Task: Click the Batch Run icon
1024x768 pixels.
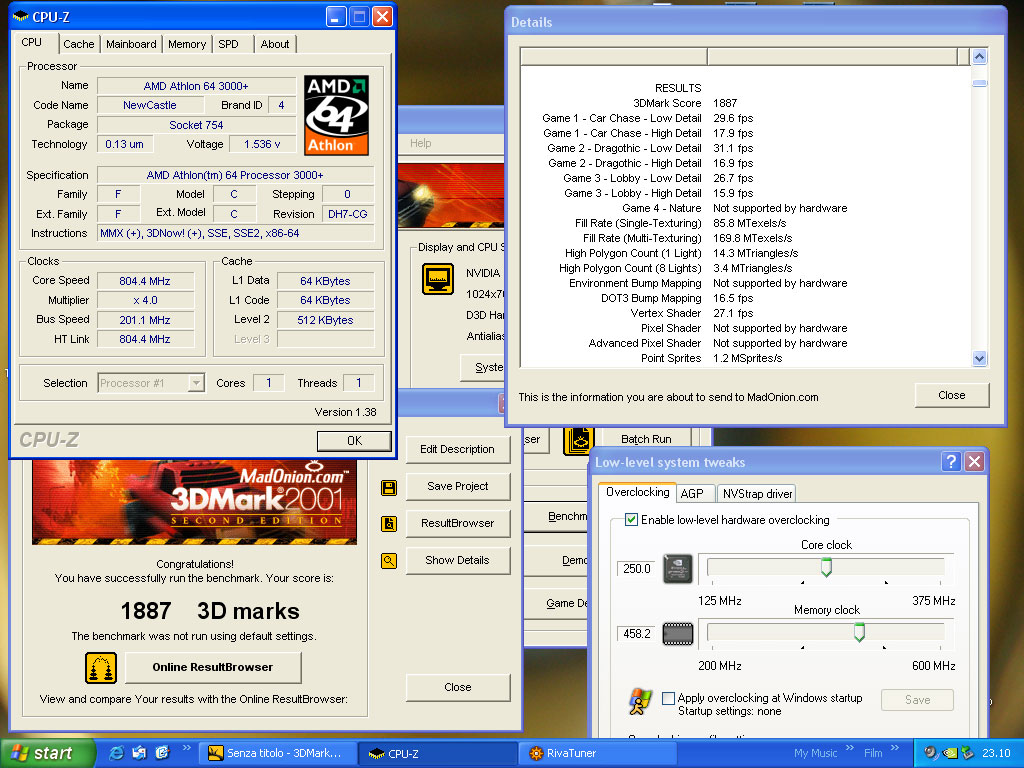Action: point(577,439)
